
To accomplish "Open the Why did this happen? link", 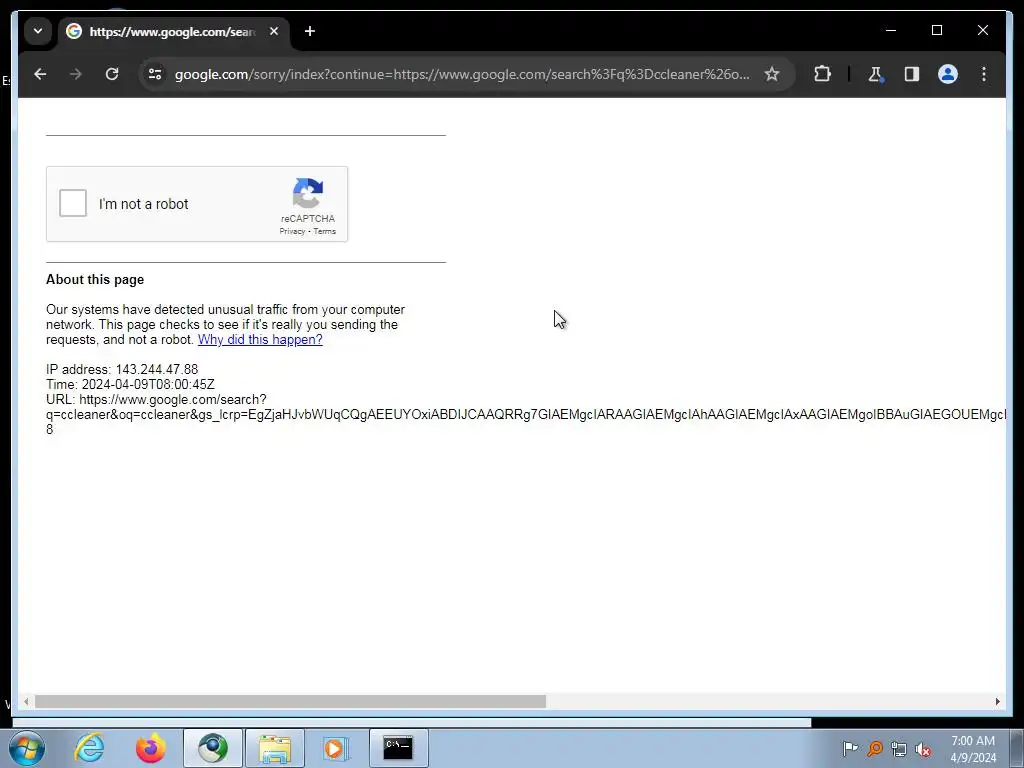I will [260, 340].
